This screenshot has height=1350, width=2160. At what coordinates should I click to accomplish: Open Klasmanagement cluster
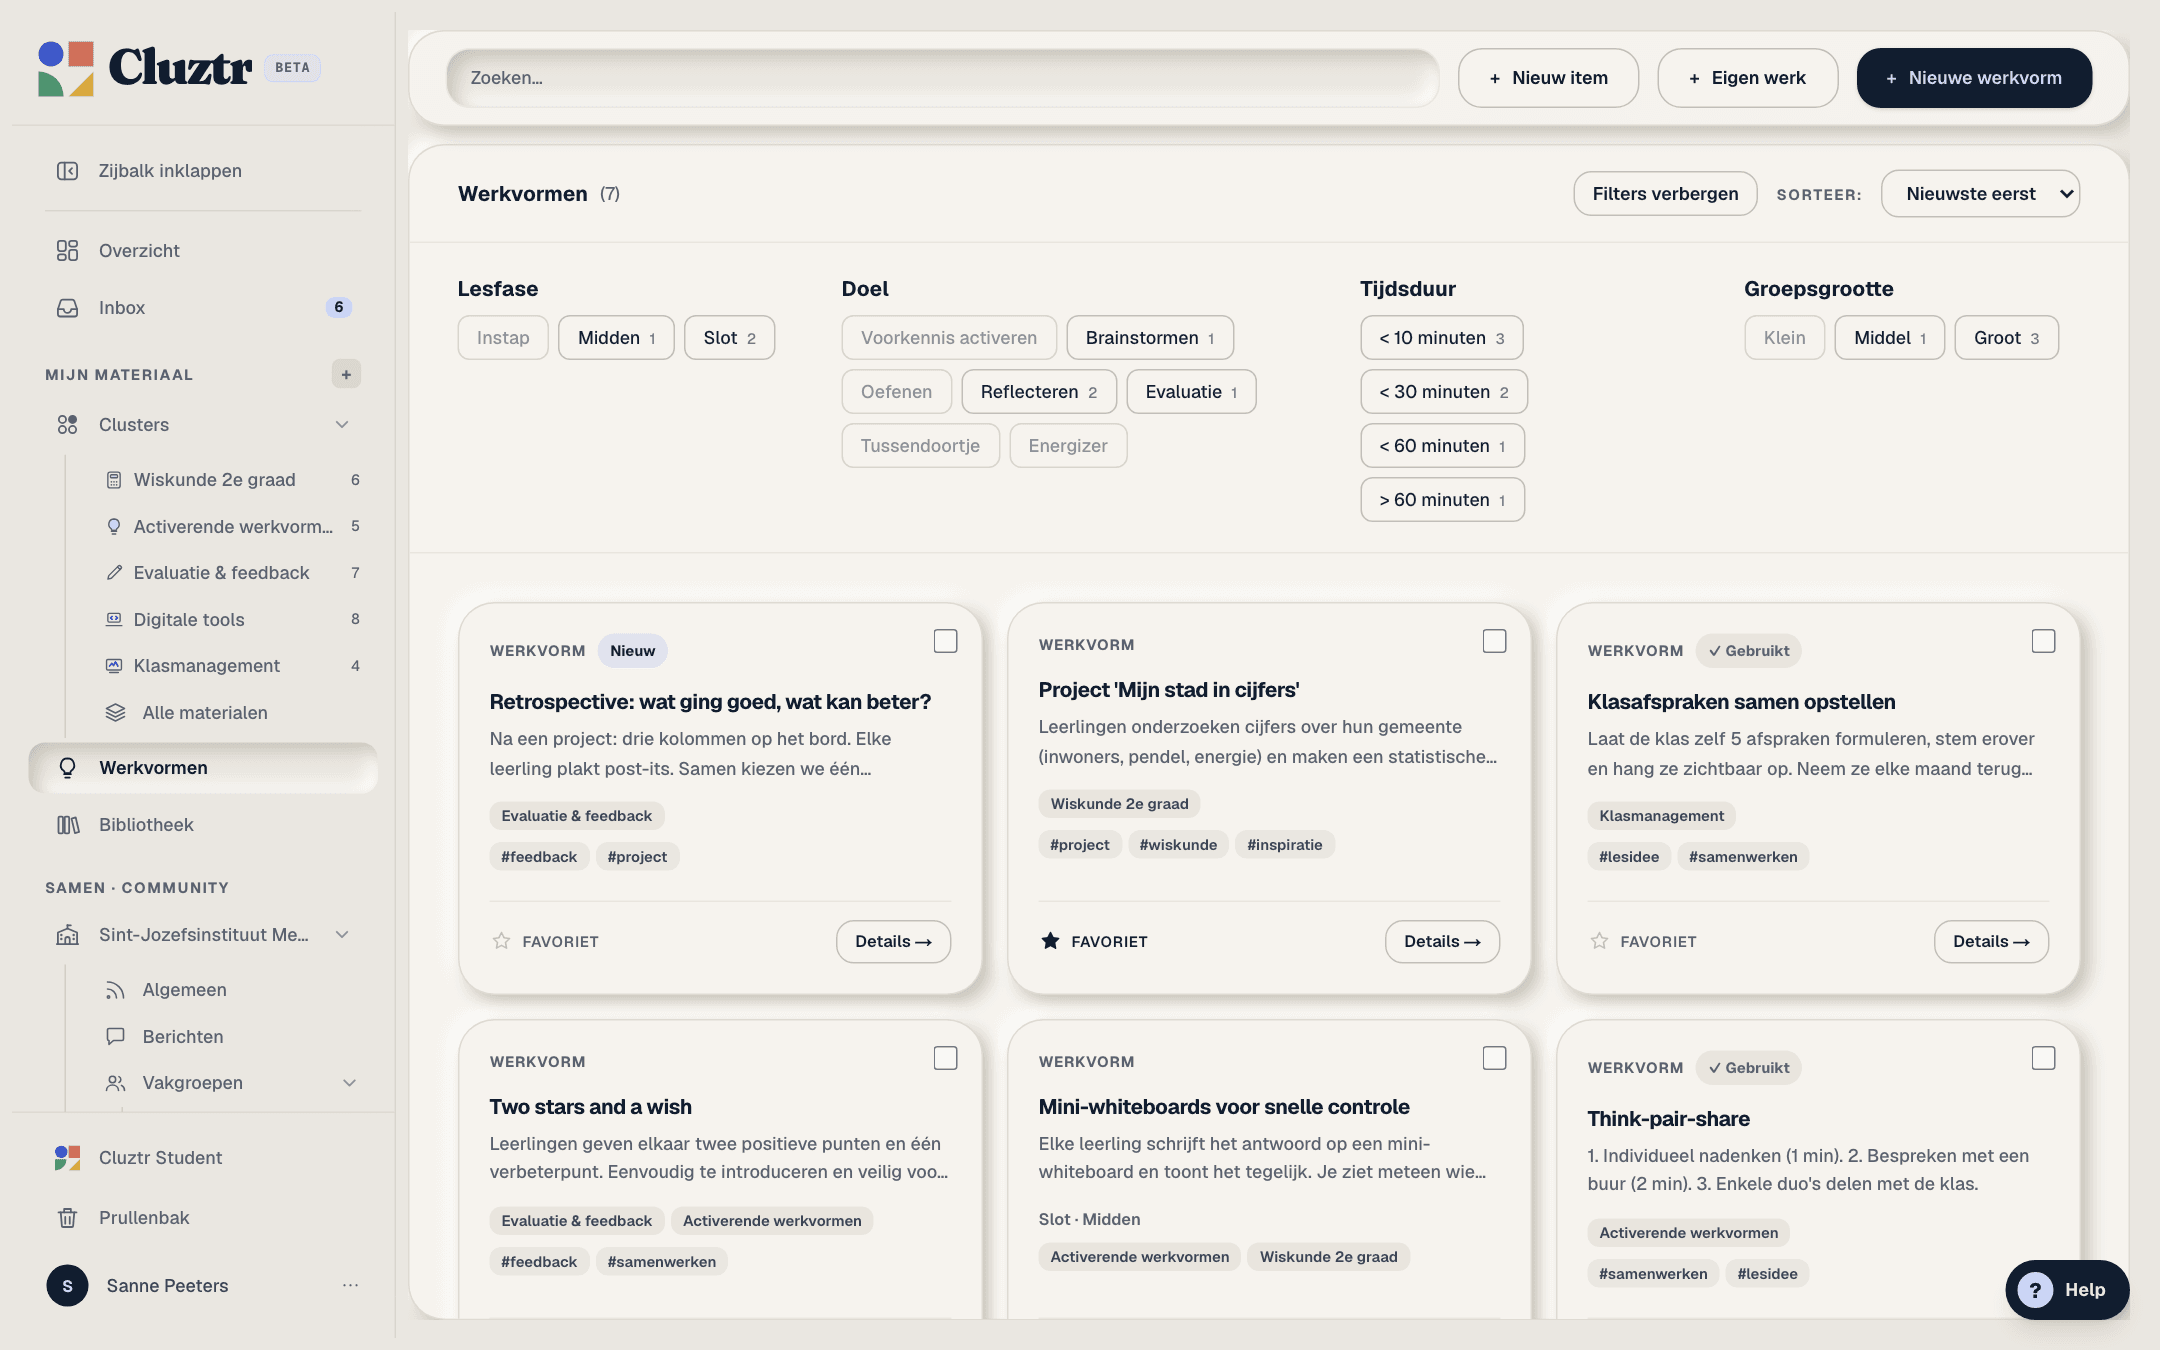232,666
